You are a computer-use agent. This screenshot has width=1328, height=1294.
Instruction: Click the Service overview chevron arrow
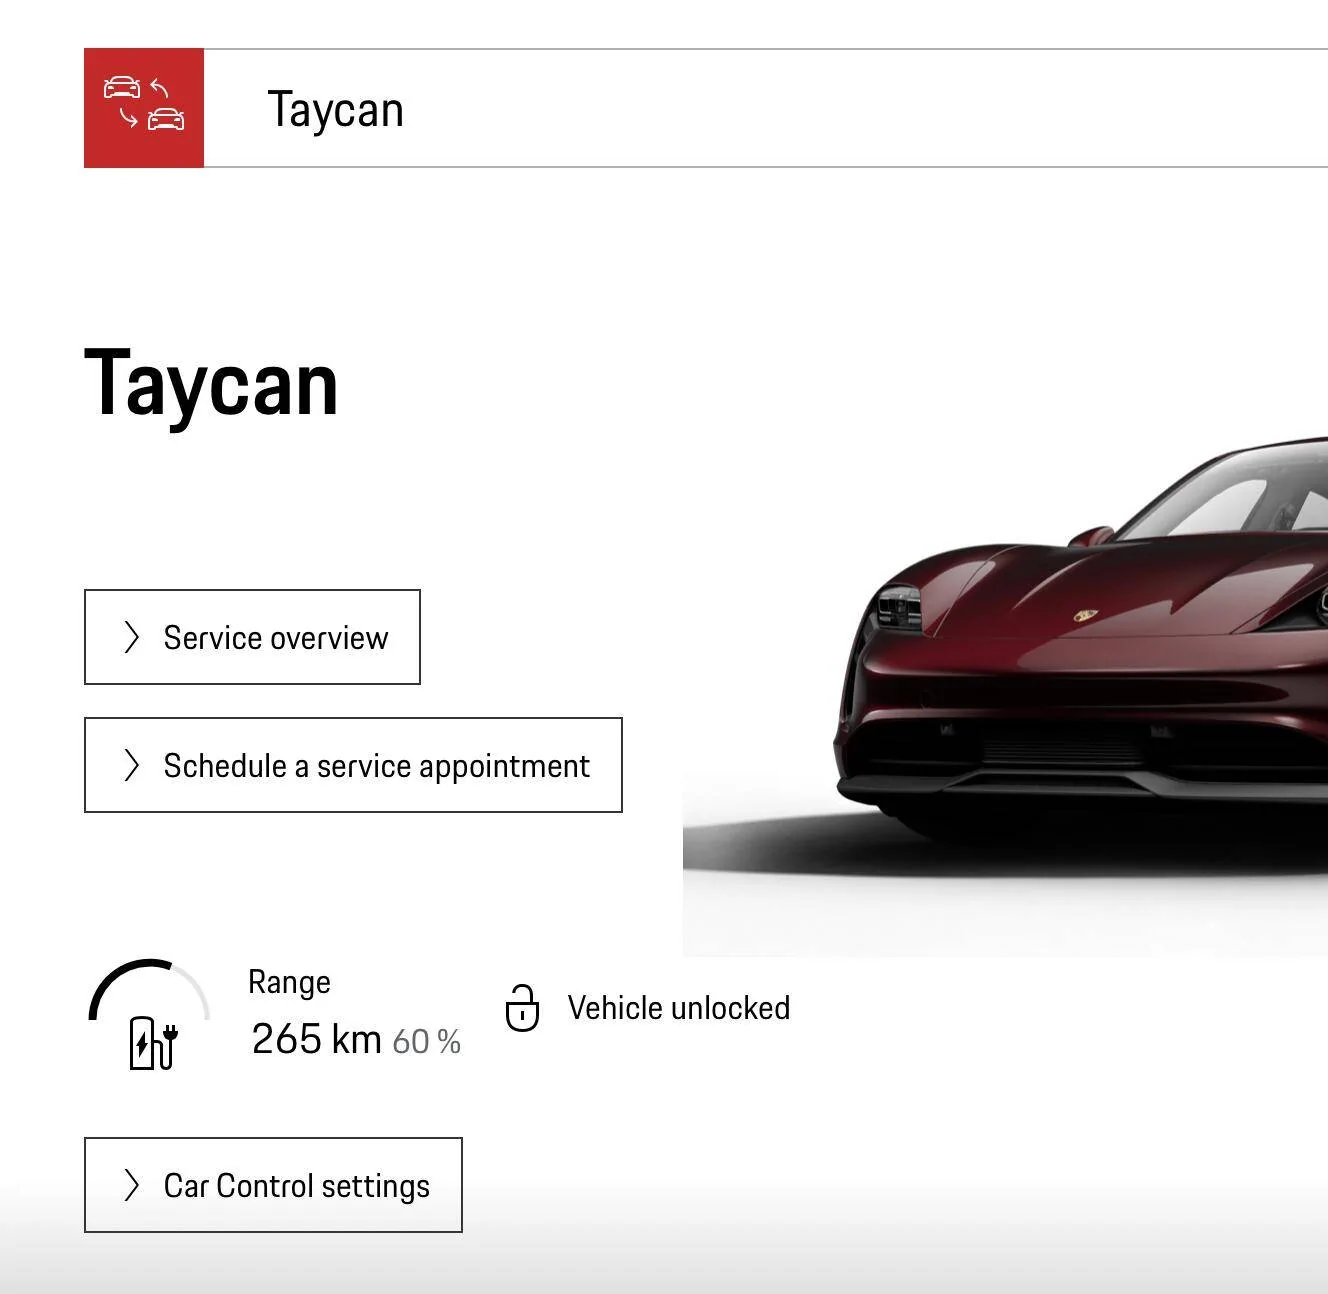click(131, 637)
